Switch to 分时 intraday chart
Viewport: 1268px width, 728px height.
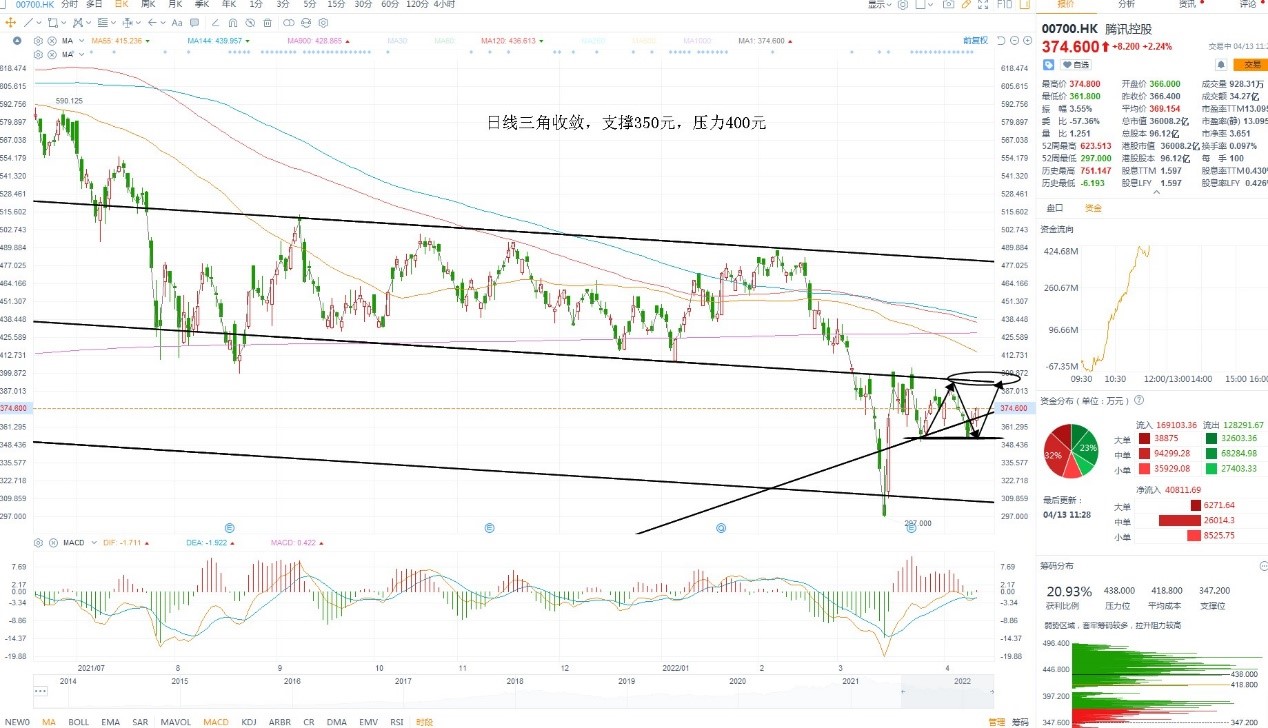(69, 4)
